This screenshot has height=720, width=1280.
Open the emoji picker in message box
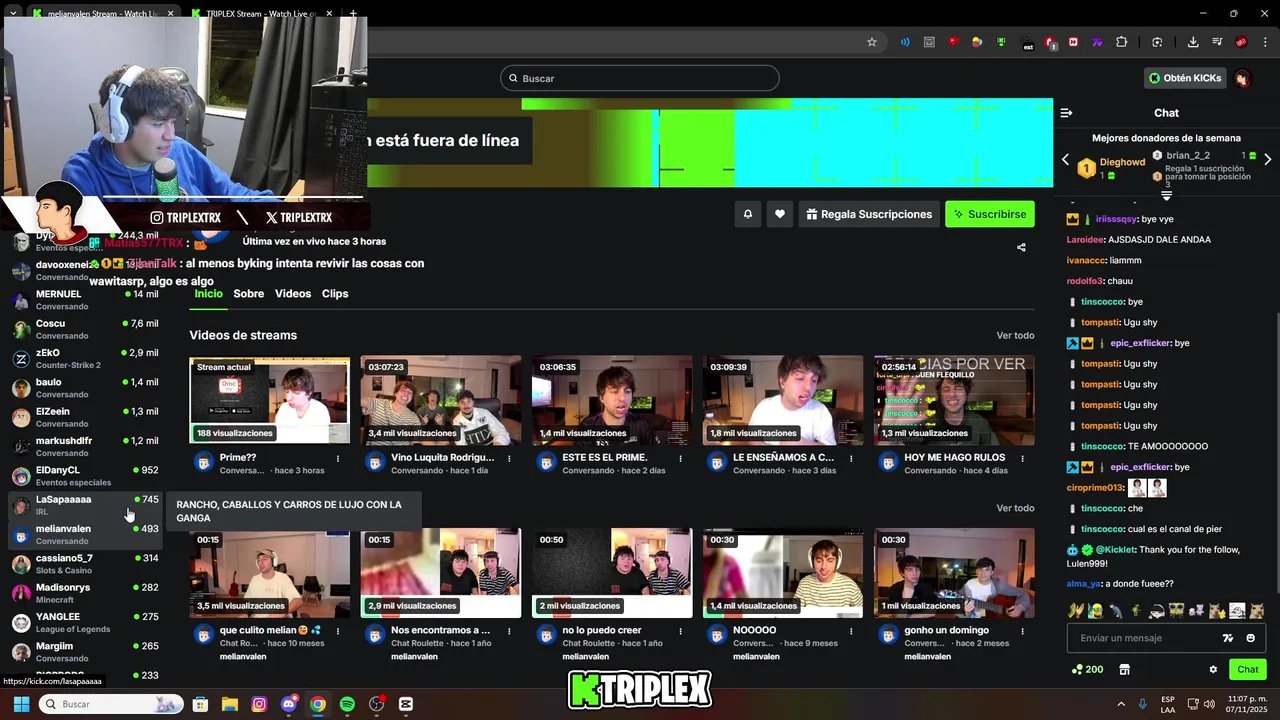1250,638
